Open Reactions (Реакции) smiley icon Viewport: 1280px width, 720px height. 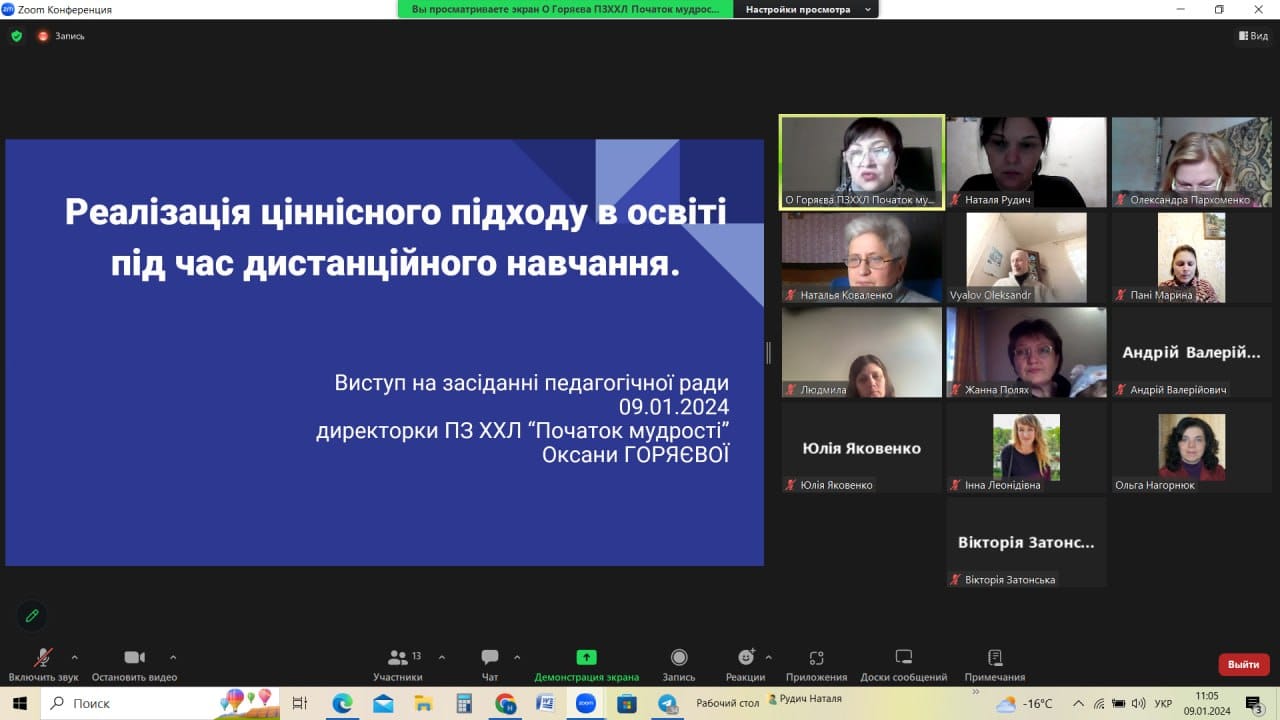[x=745, y=657]
